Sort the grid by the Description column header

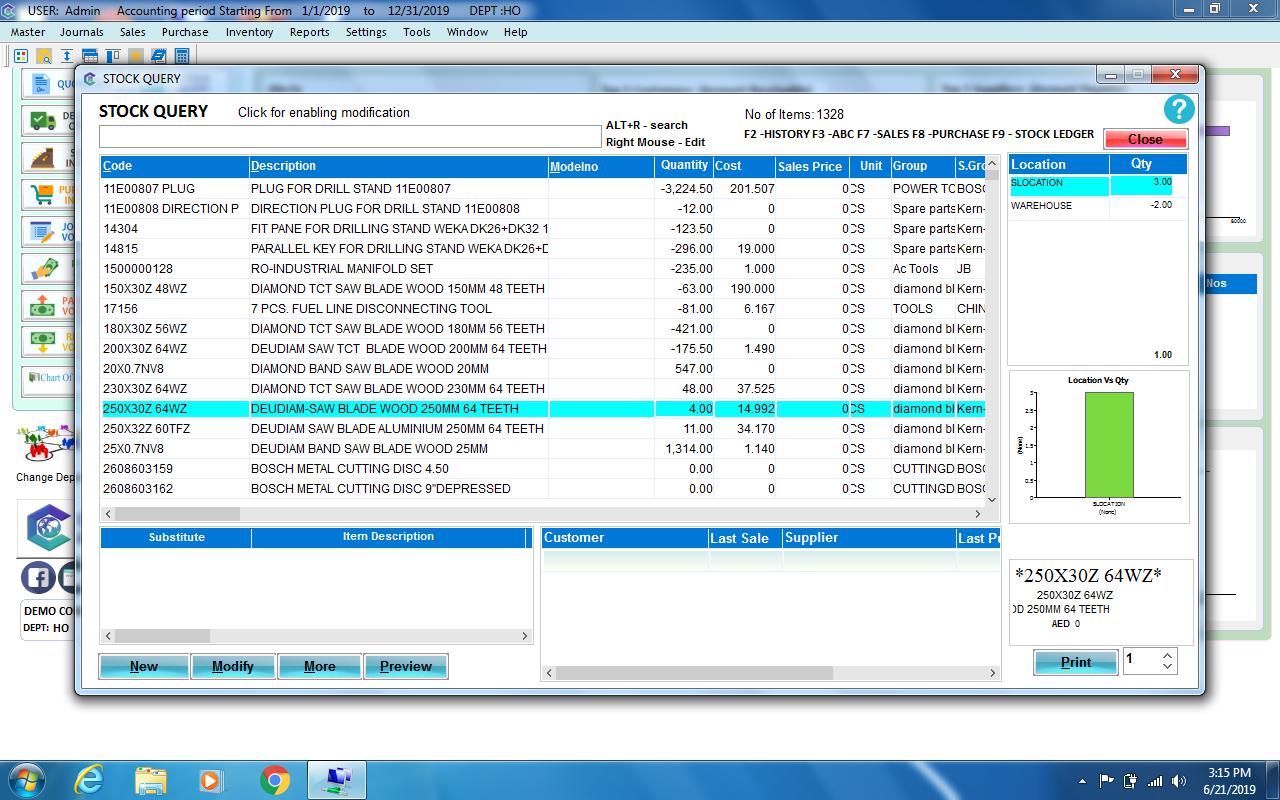[283, 166]
